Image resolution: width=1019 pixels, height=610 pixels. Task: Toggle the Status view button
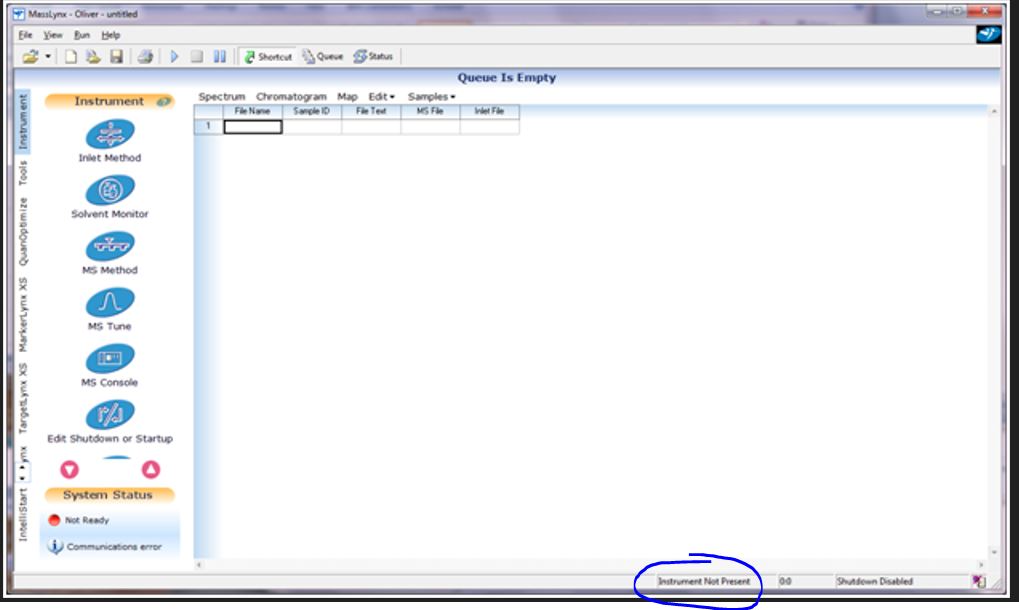click(x=373, y=57)
